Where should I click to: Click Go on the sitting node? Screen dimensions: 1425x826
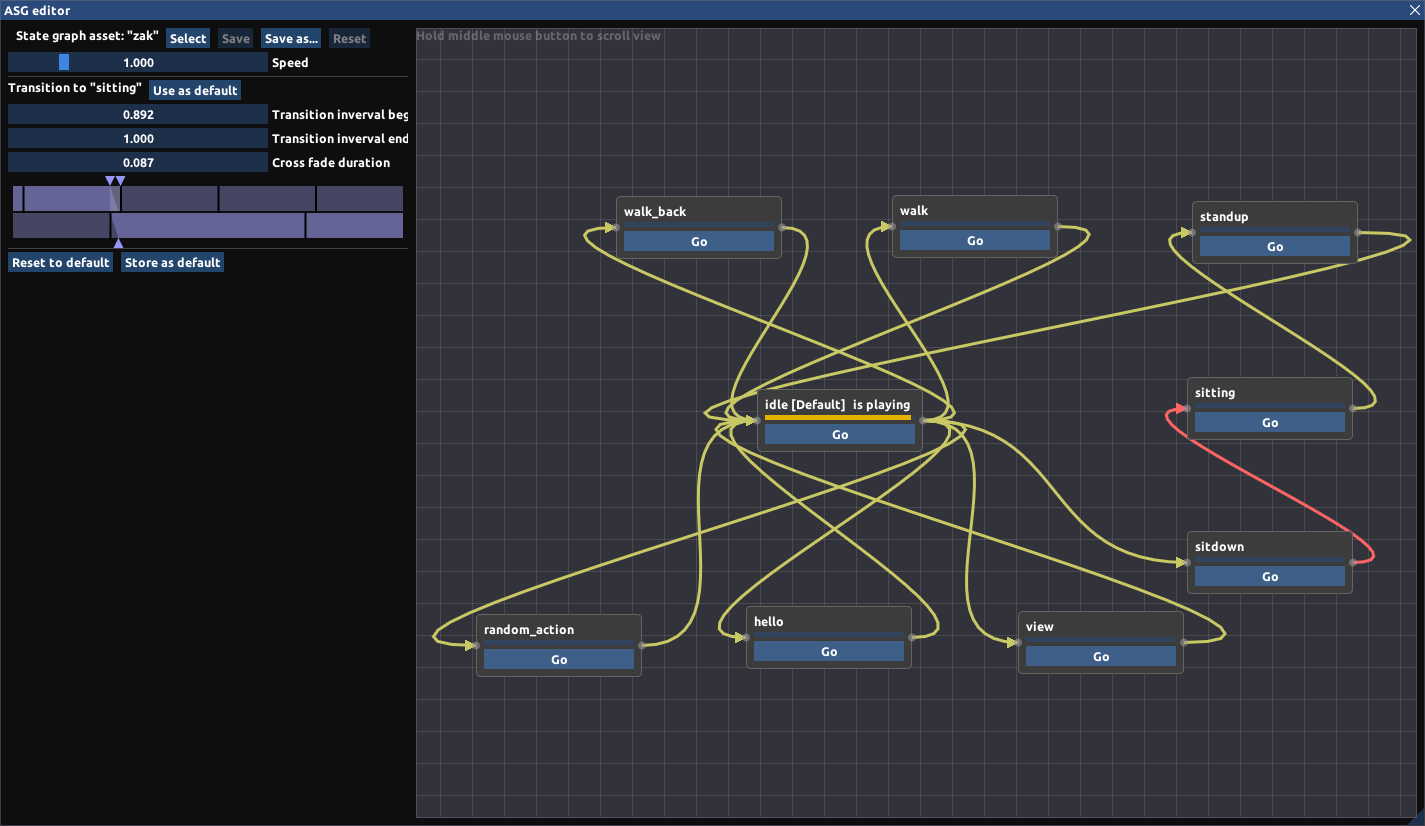click(1270, 422)
